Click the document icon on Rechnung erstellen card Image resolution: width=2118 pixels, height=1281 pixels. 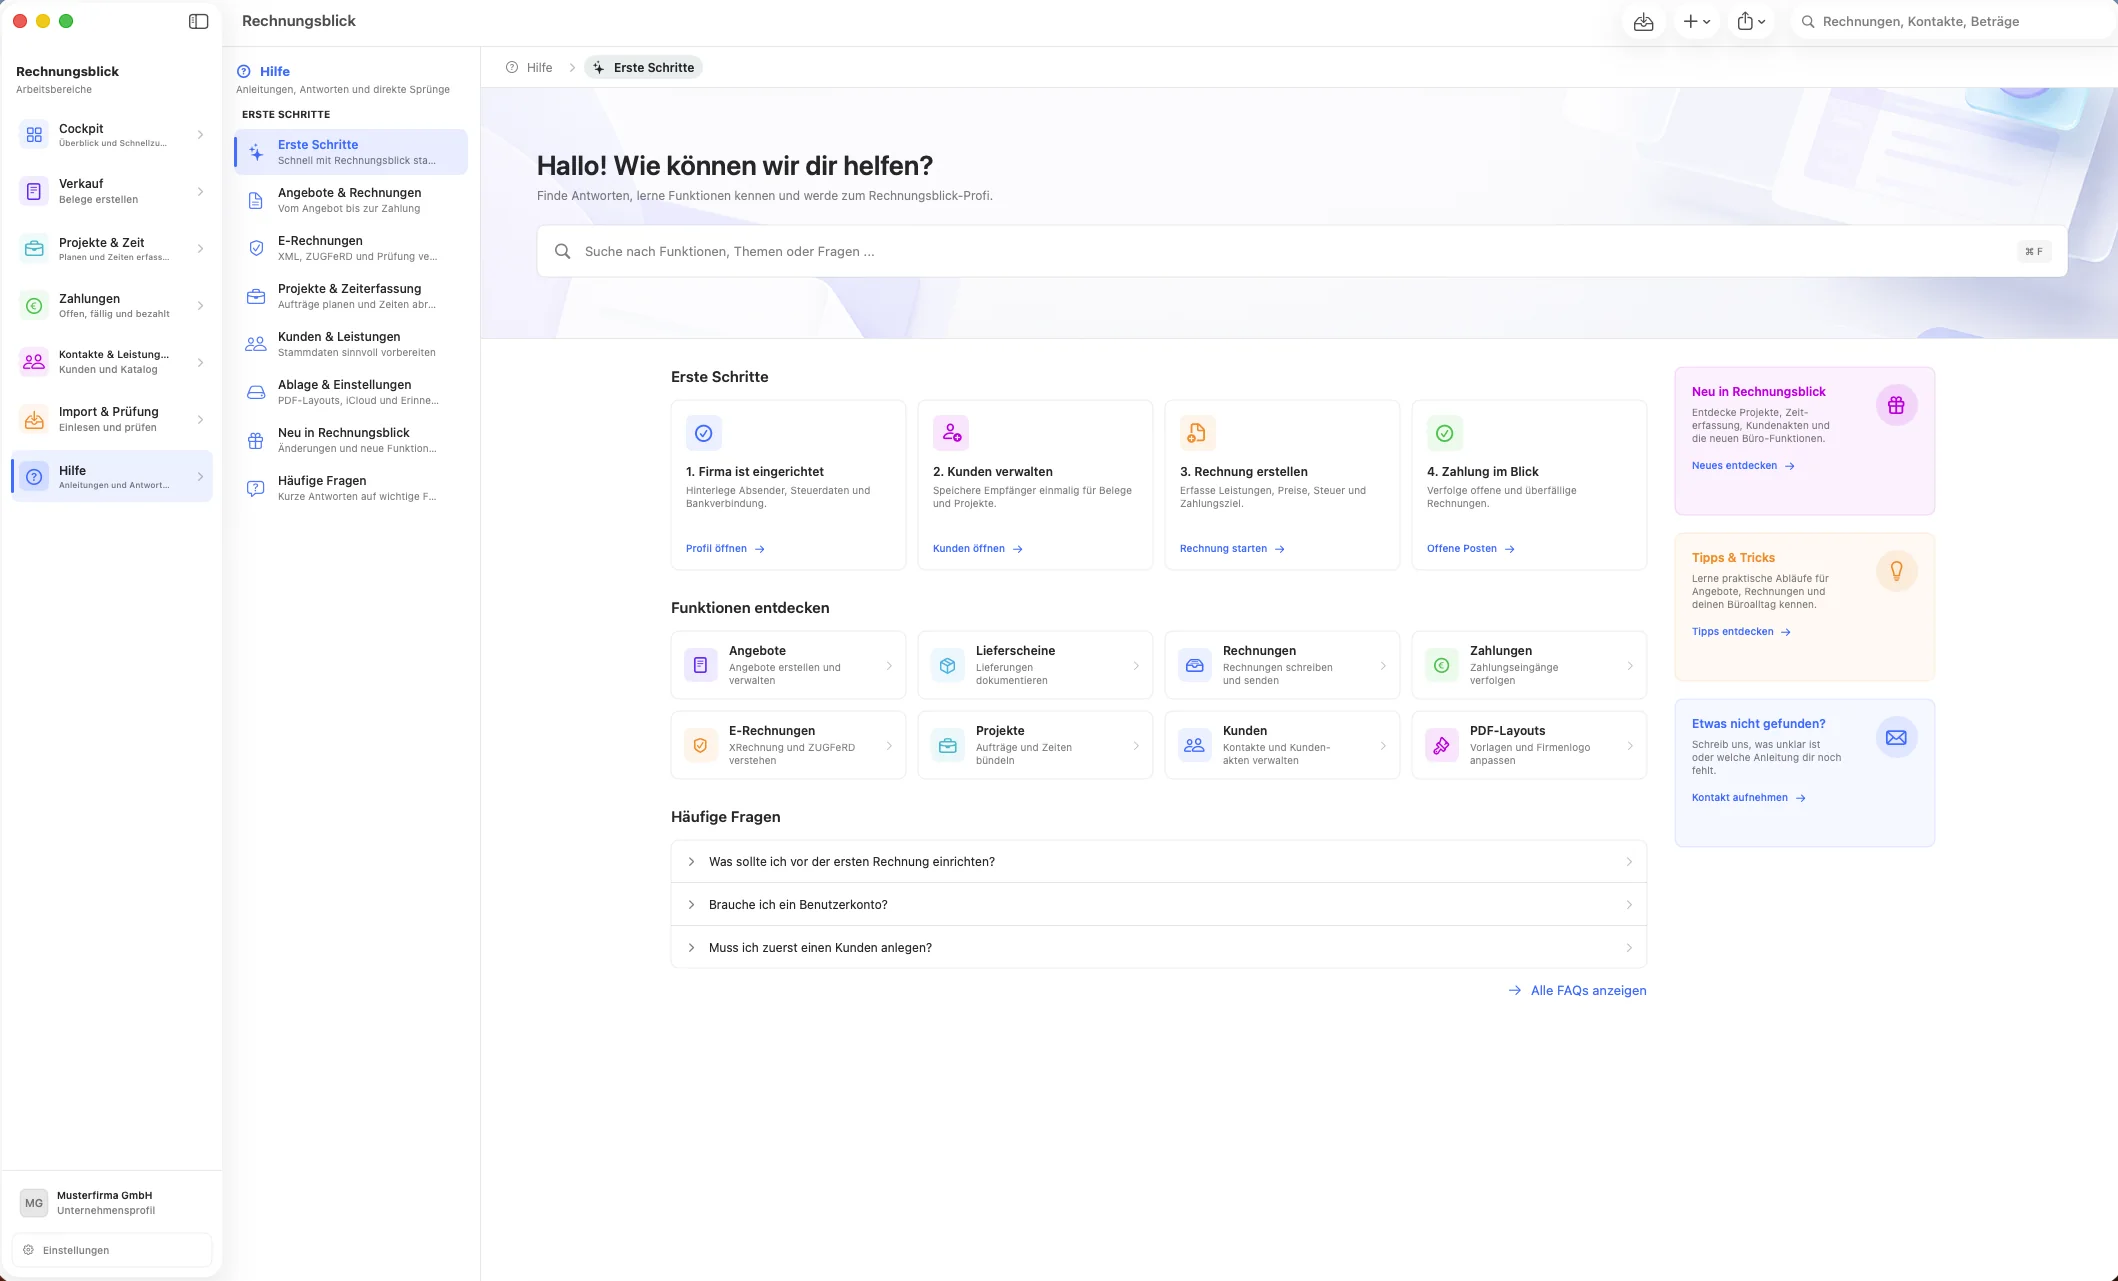click(1198, 433)
